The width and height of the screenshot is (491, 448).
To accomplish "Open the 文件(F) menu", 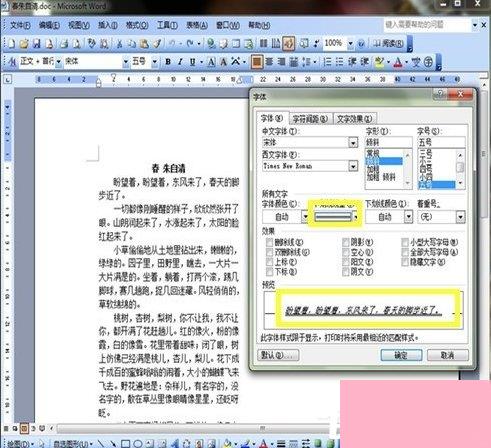I will point(20,25).
